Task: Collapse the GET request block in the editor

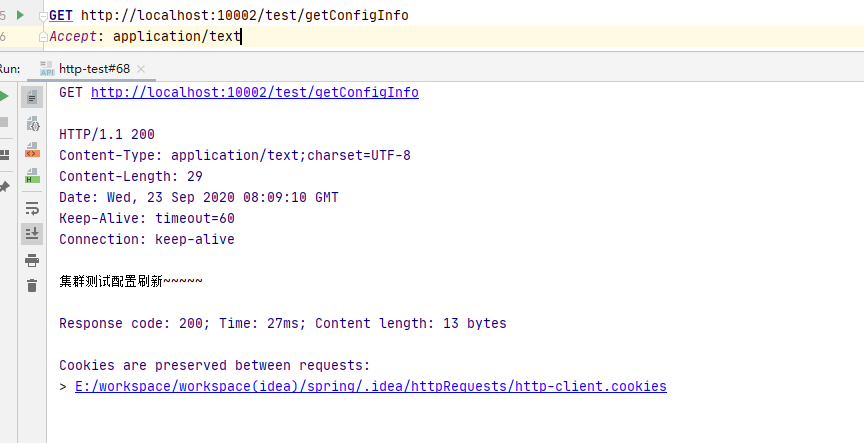Action: (42, 16)
